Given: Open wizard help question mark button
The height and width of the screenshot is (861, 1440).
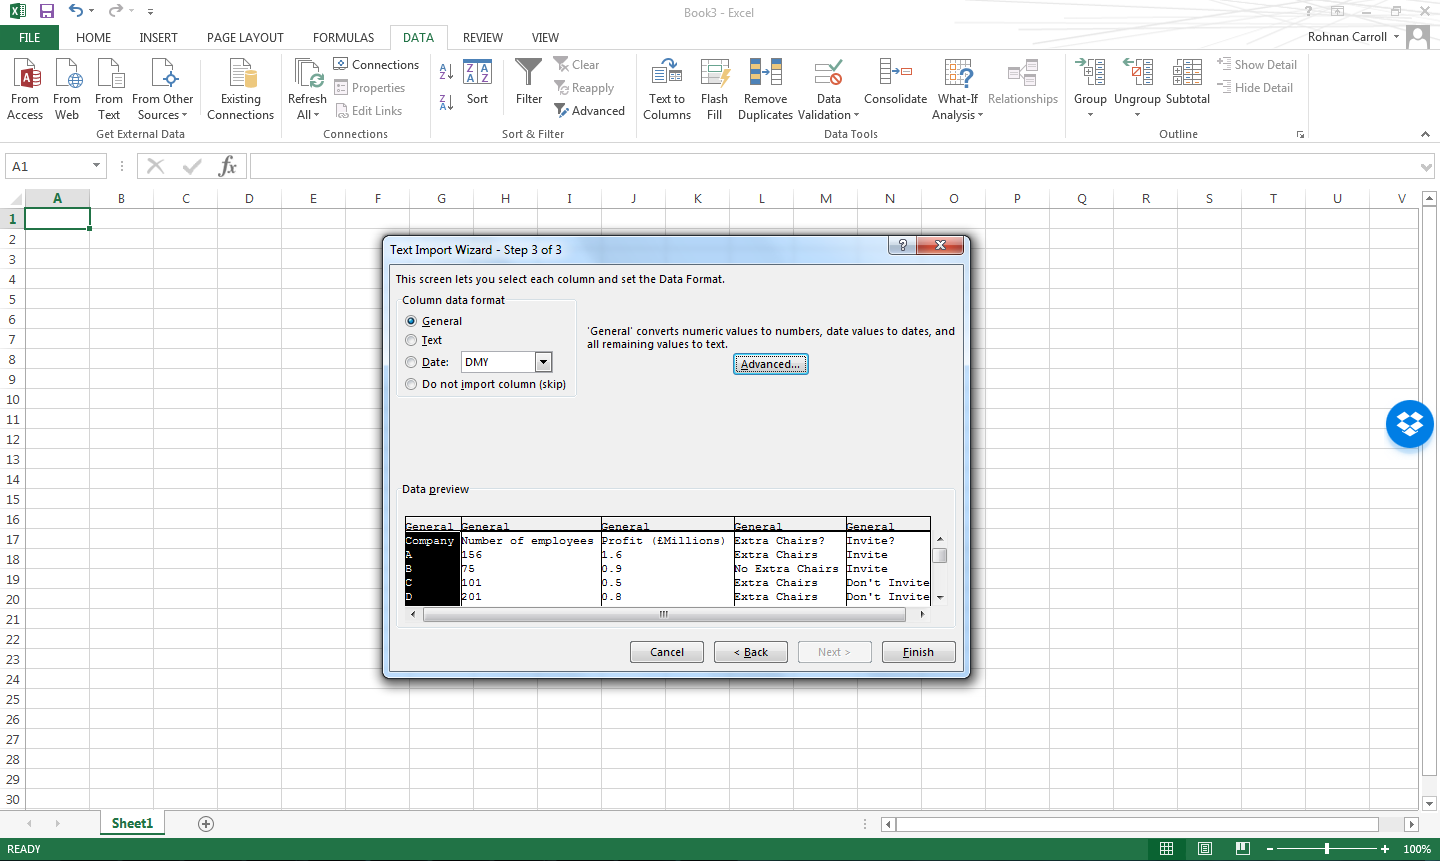Looking at the screenshot, I should click(902, 246).
